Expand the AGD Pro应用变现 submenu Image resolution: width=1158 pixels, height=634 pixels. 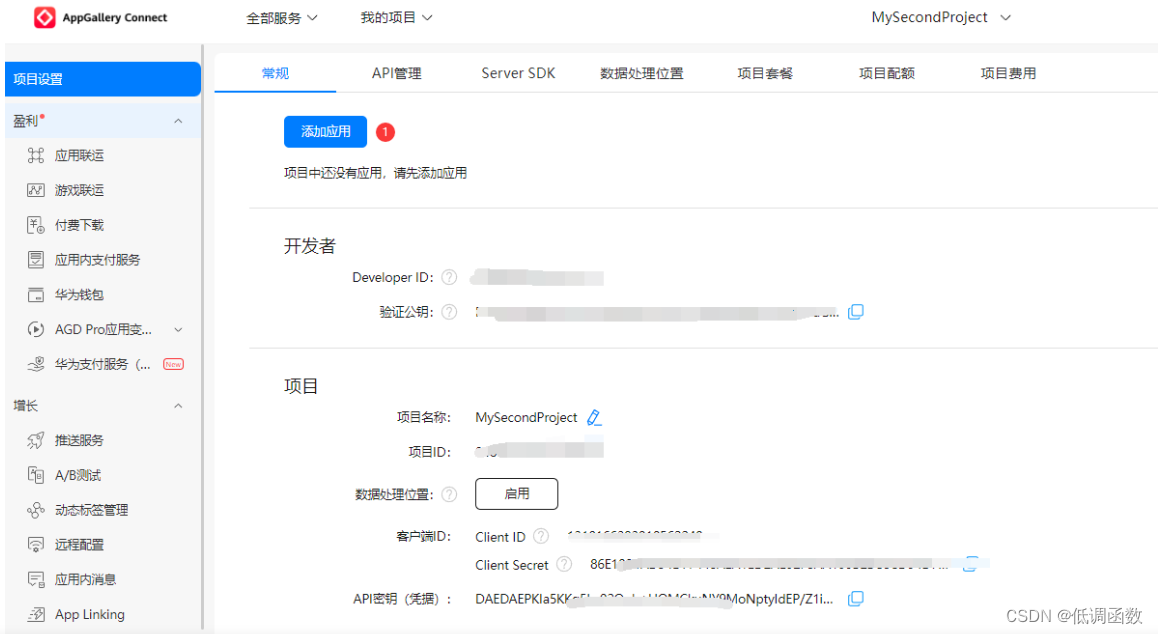pos(178,330)
